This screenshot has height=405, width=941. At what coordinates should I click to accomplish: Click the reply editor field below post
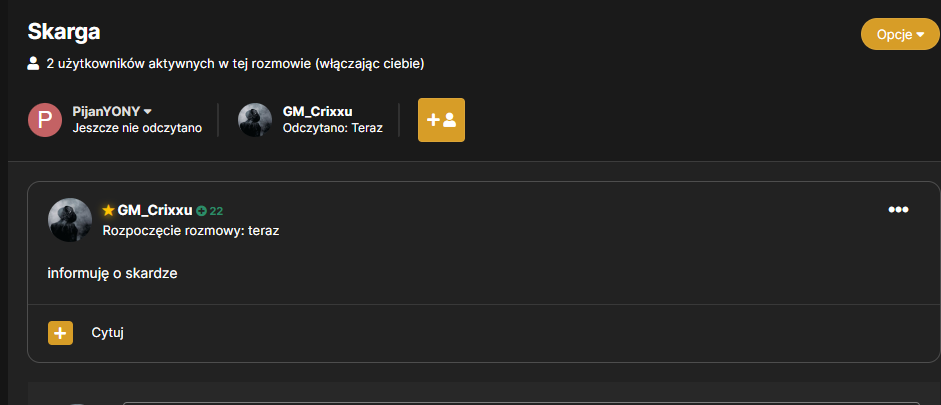tap(521, 403)
